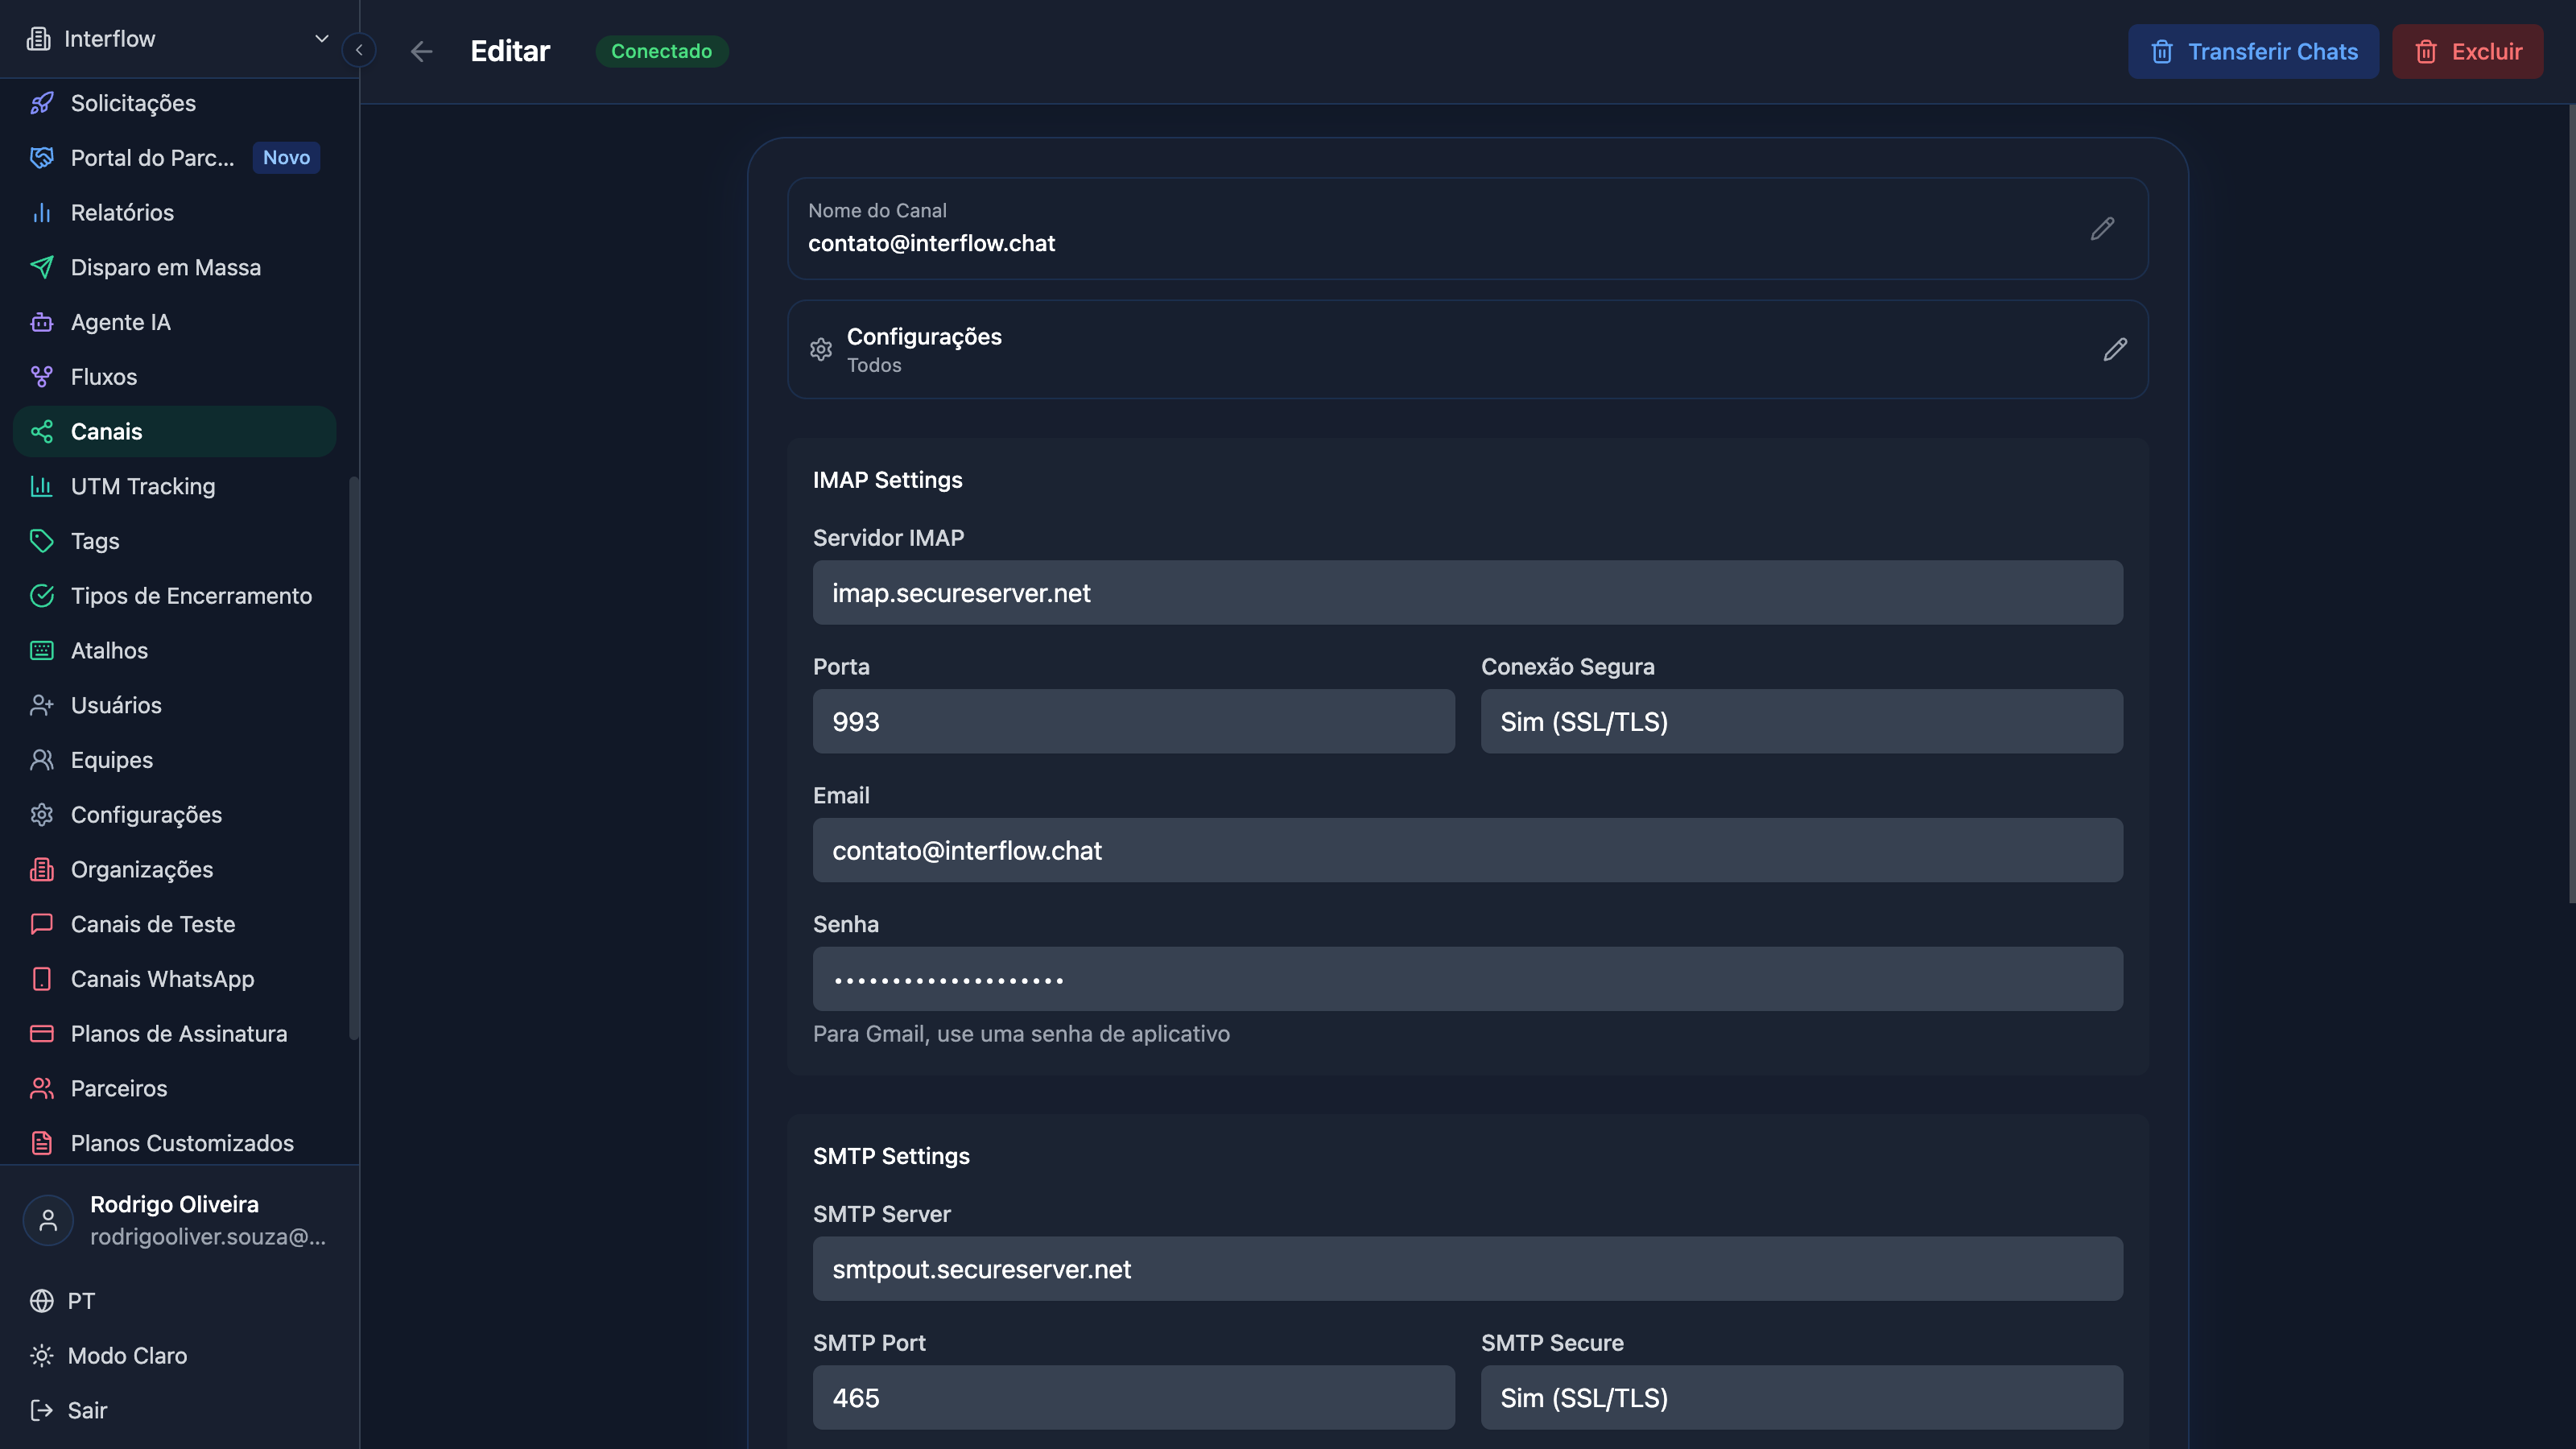Click the Agente IA robot icon
Viewport: 2576px width, 1449px height.
point(41,322)
